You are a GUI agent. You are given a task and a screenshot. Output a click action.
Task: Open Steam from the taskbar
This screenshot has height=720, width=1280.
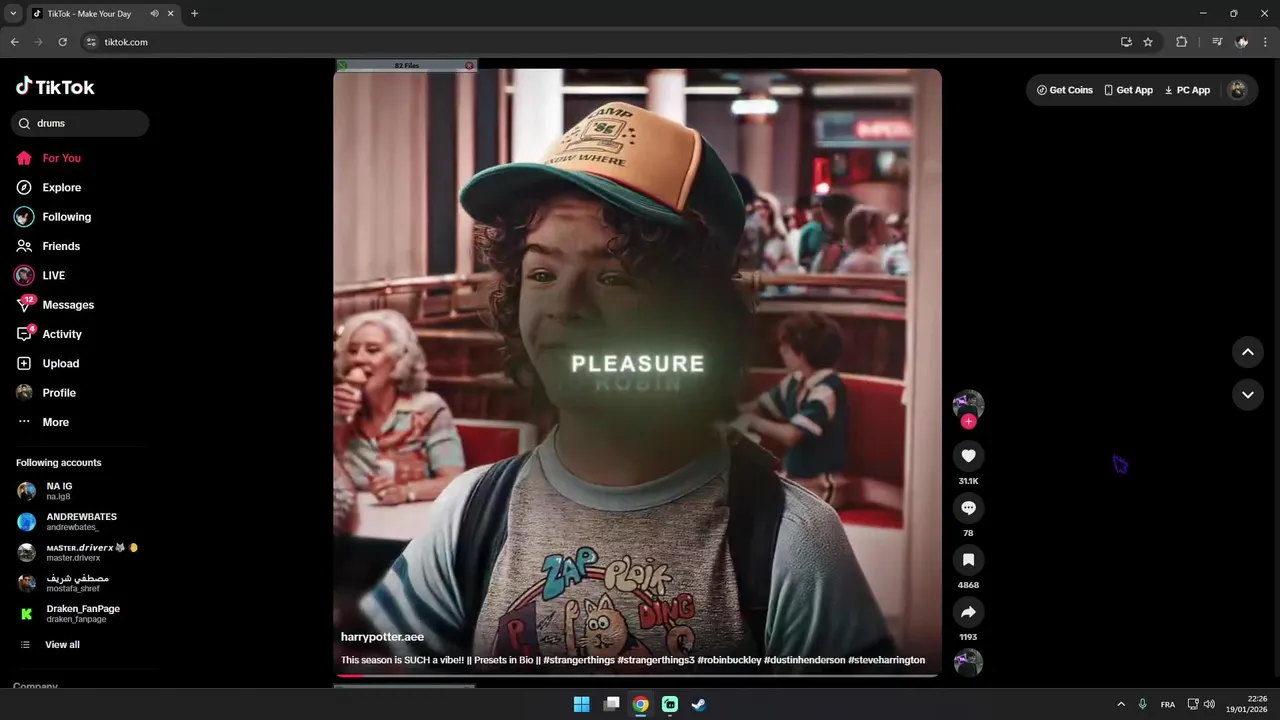click(x=699, y=704)
